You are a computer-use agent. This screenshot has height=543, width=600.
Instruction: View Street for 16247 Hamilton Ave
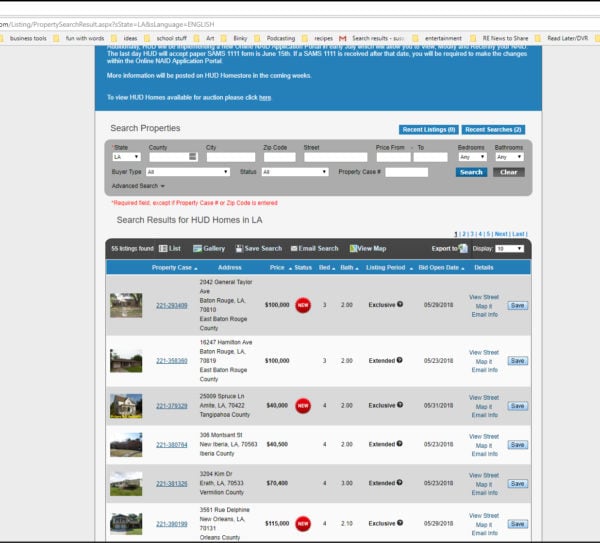[484, 352]
